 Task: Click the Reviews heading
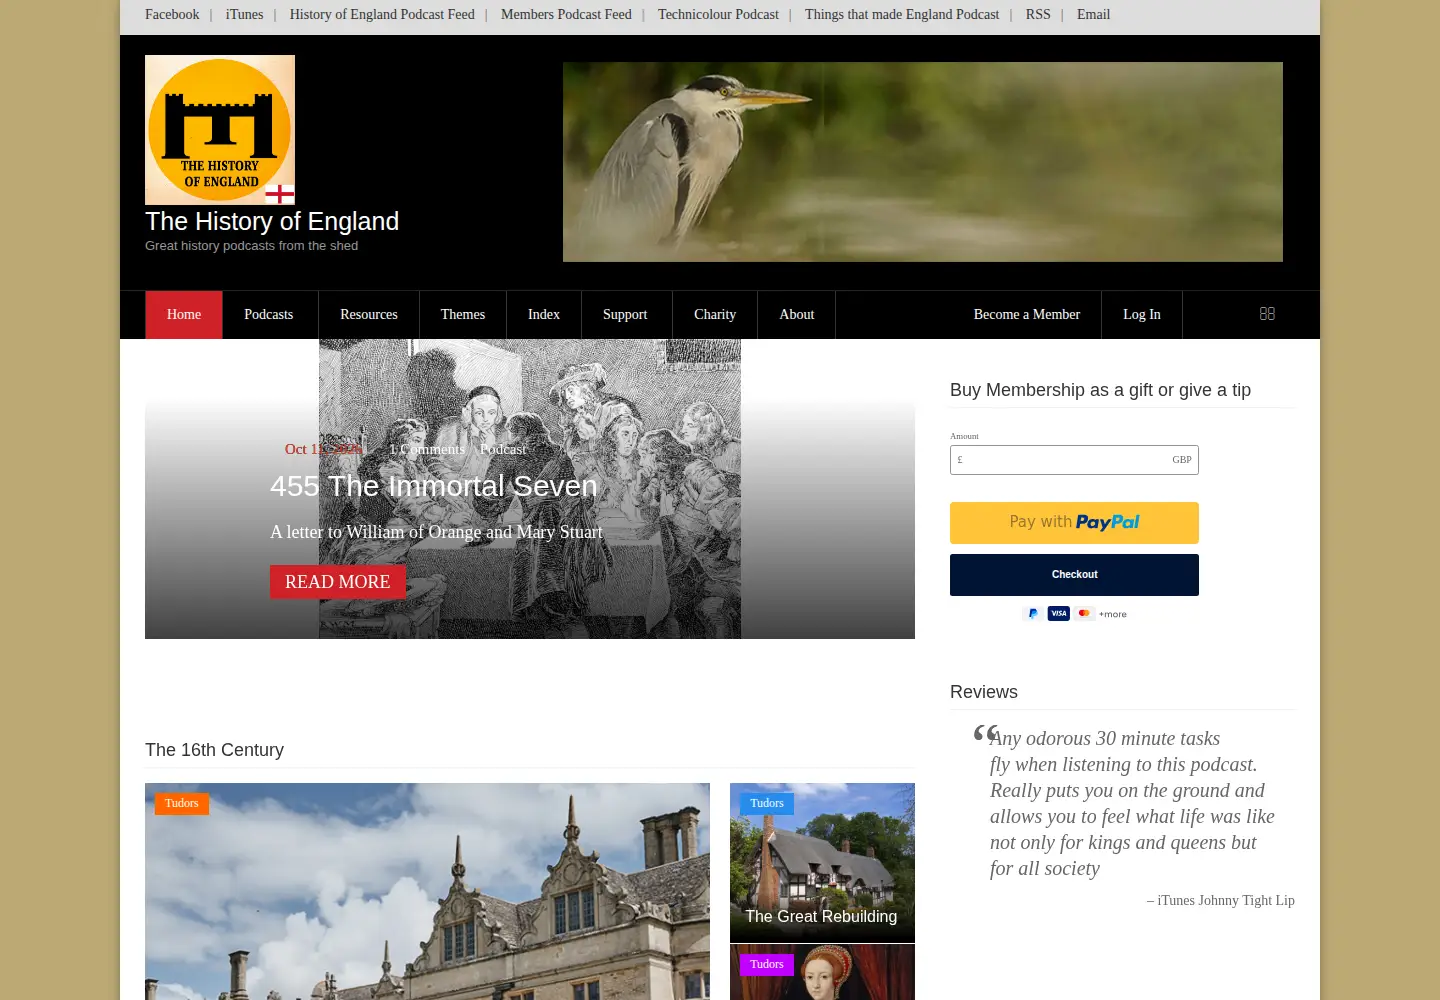(984, 692)
